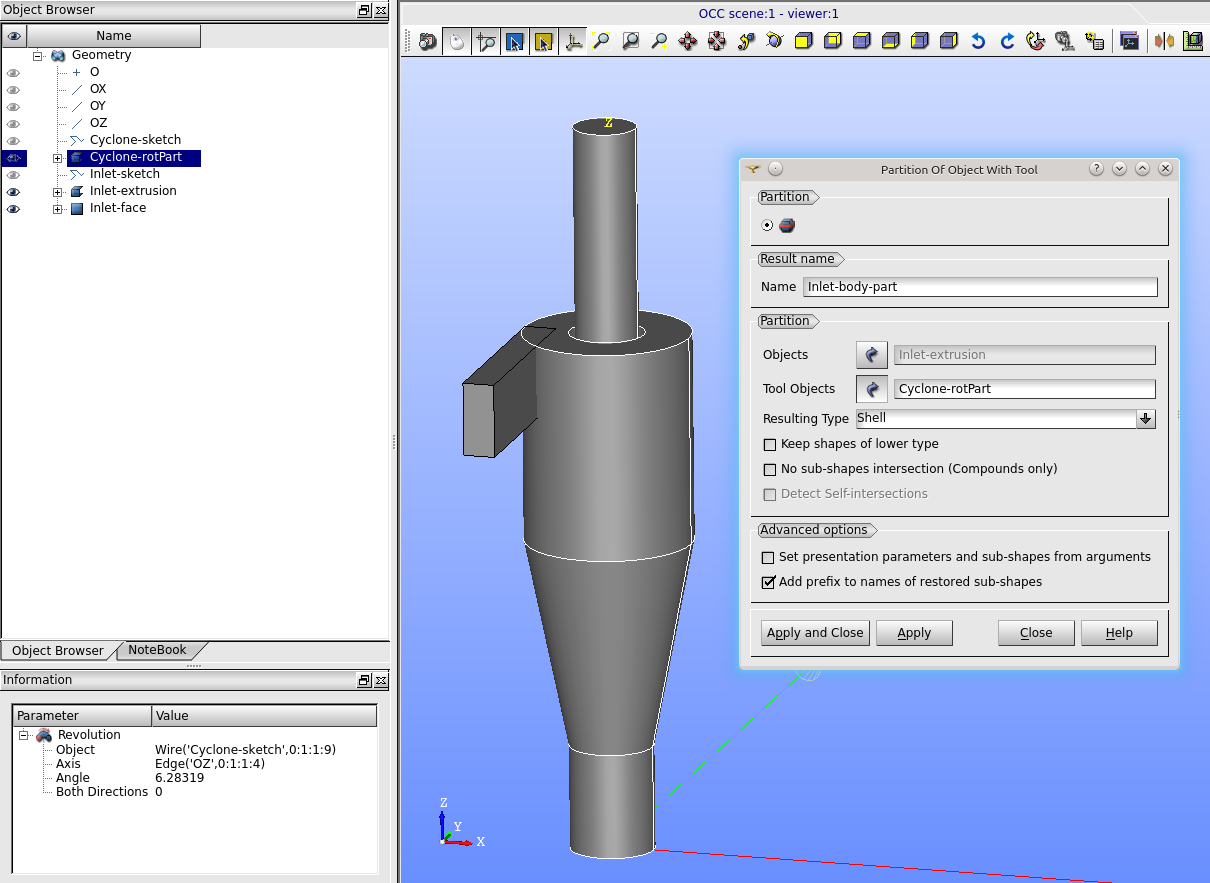Switch to the NoteBook tab
Screen dimensions: 1210x883
157,650
